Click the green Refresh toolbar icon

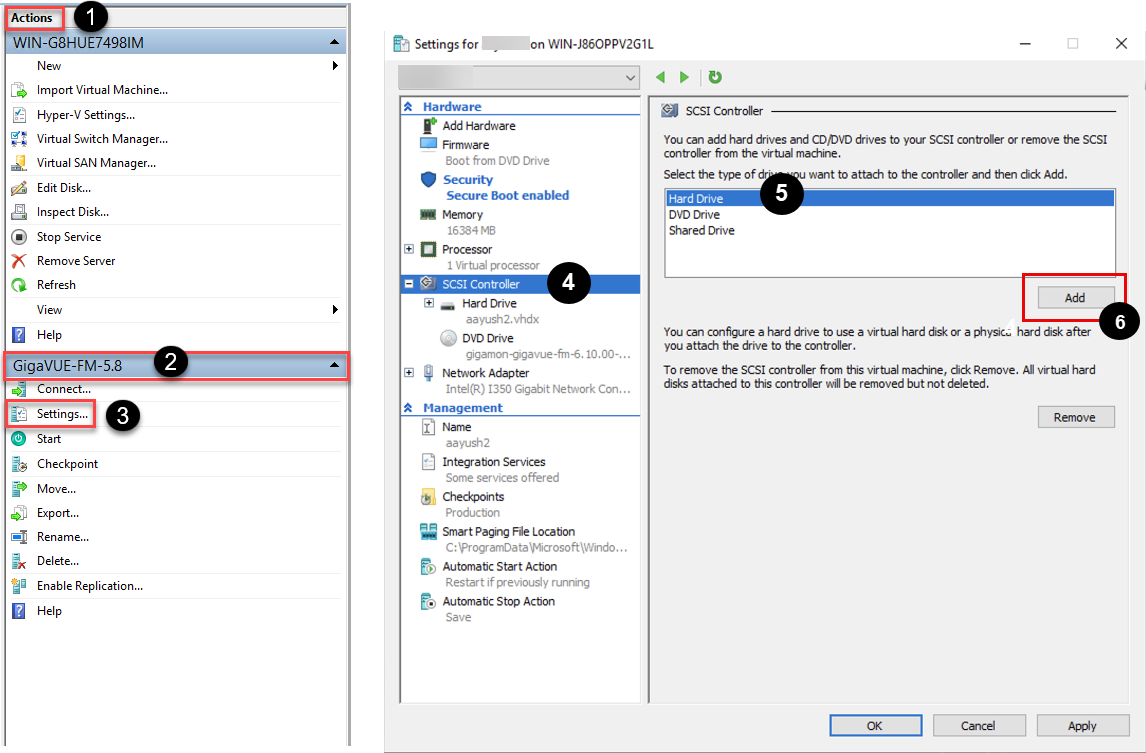[715, 77]
